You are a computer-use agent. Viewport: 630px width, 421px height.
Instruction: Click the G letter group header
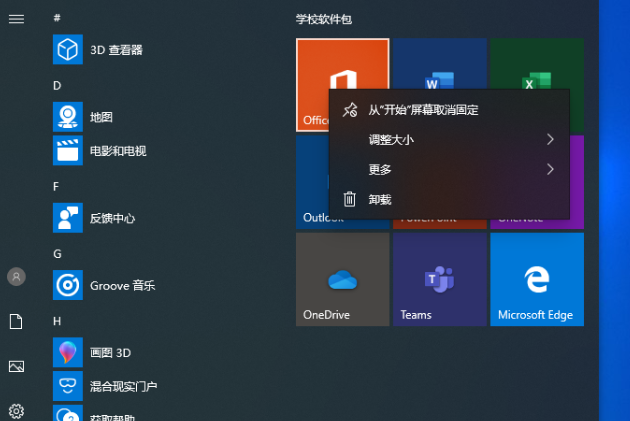pyautogui.click(x=57, y=254)
